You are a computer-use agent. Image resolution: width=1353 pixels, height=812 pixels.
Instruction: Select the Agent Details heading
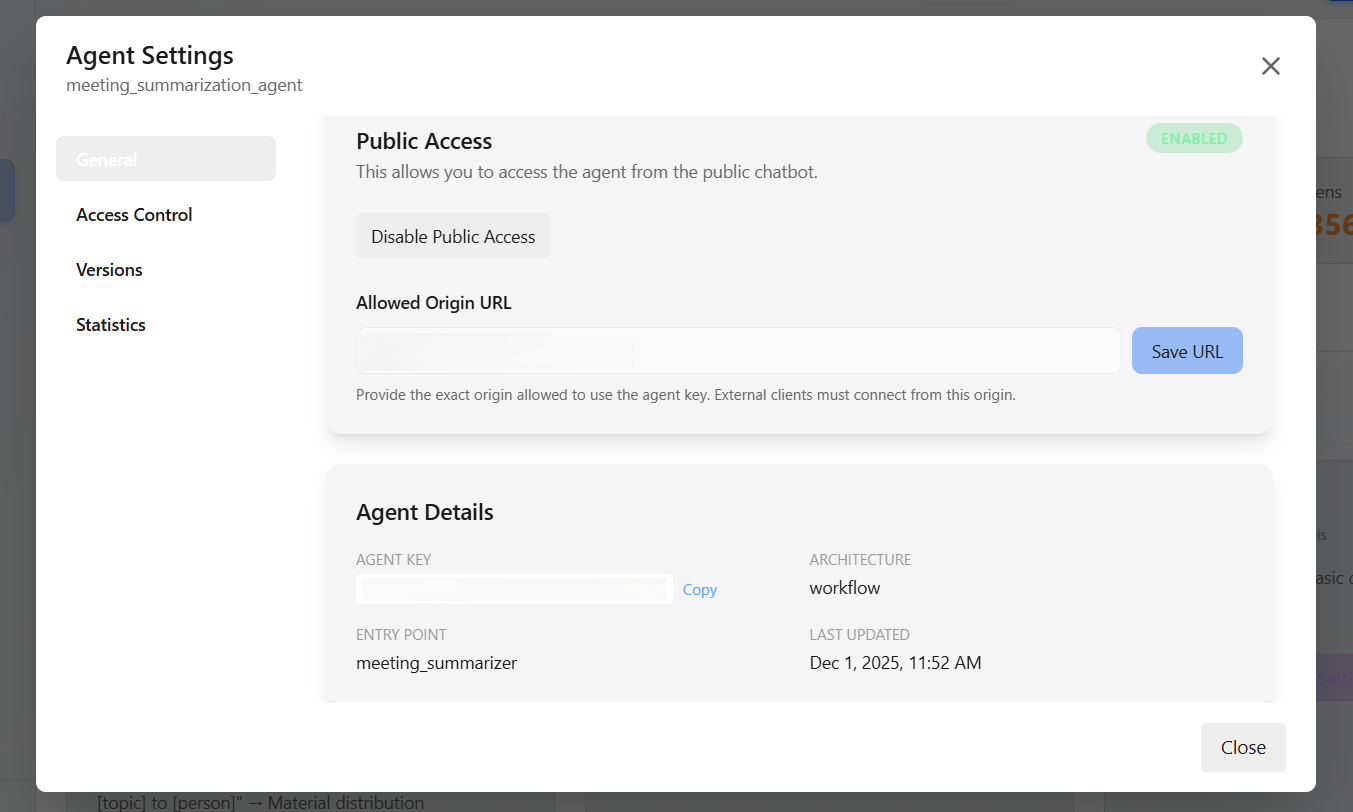pyautogui.click(x=424, y=511)
